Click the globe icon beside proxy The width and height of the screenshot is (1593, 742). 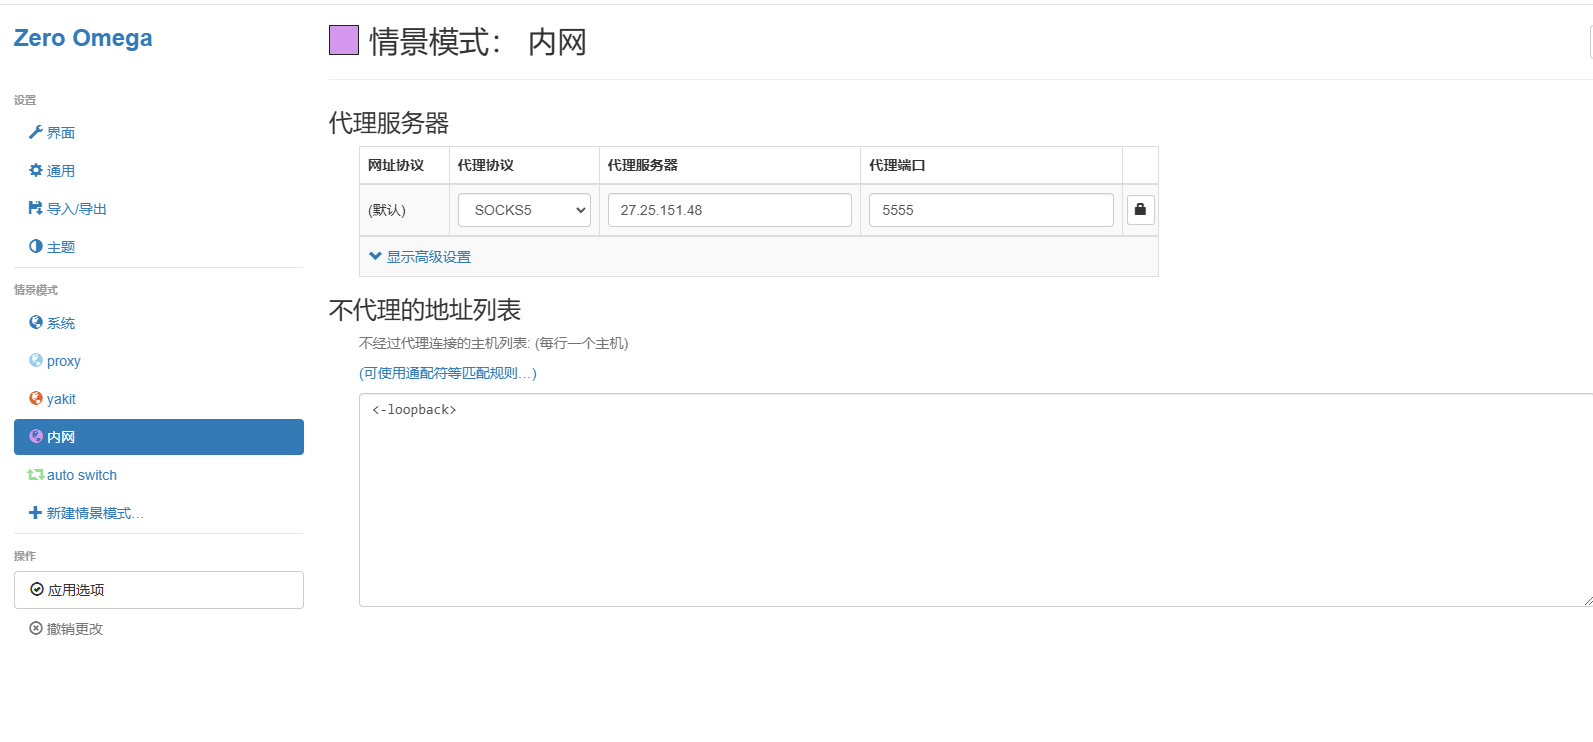[x=36, y=360]
